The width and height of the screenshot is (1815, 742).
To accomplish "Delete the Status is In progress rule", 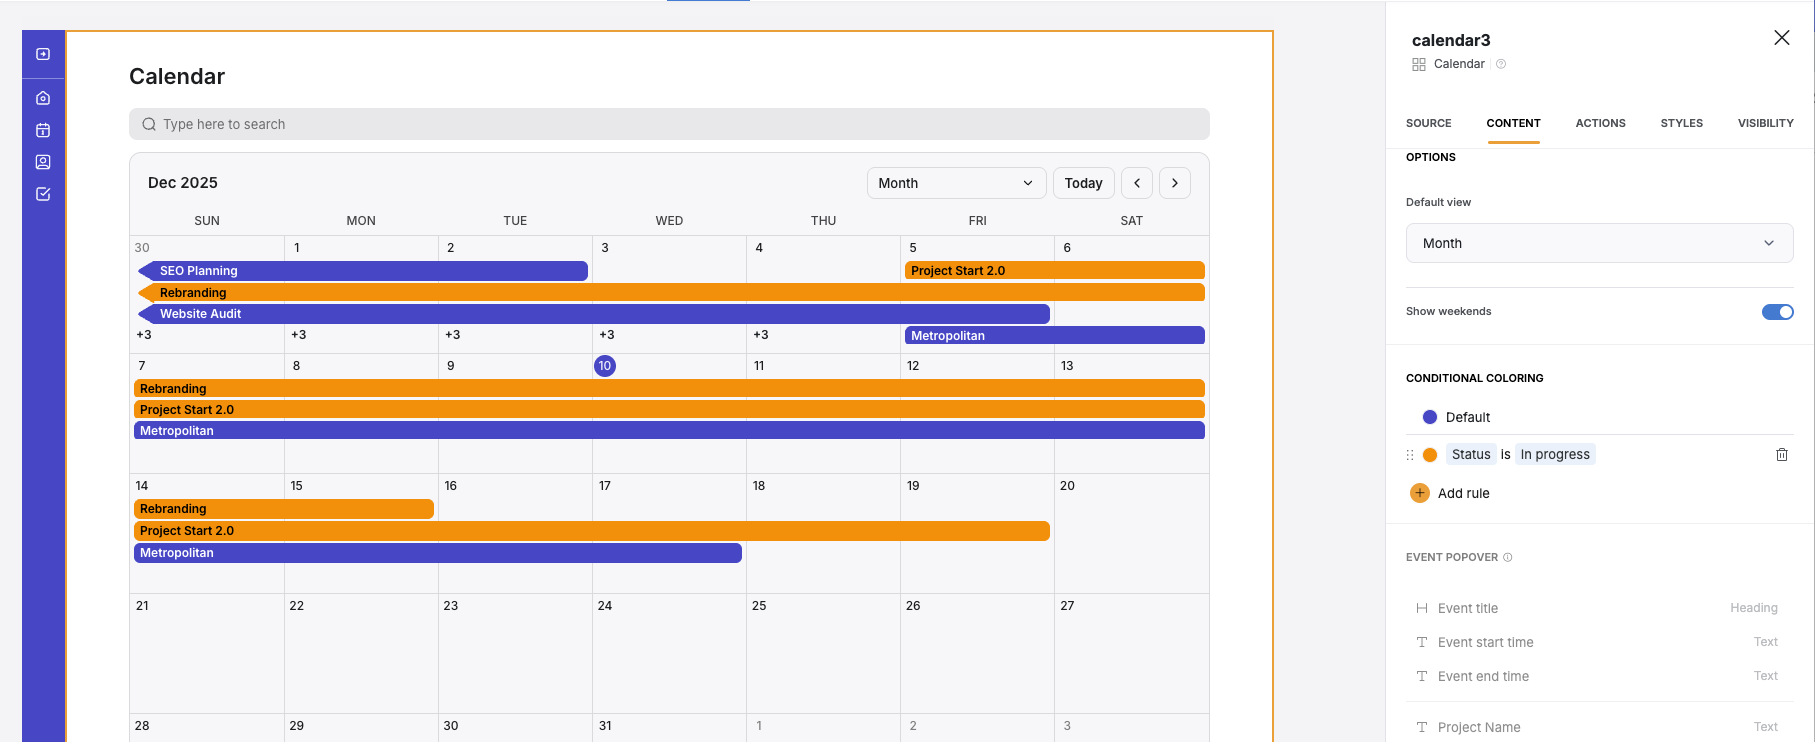I will click(1781, 454).
